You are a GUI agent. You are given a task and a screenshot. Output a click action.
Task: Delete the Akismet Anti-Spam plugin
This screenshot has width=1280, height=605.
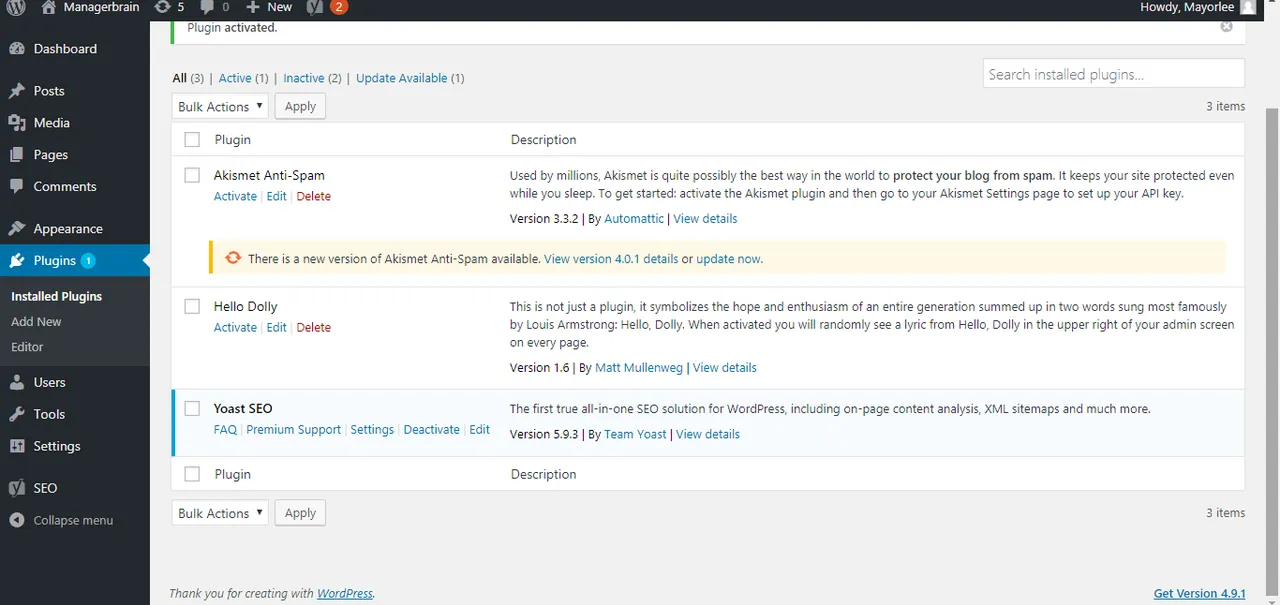click(x=313, y=196)
